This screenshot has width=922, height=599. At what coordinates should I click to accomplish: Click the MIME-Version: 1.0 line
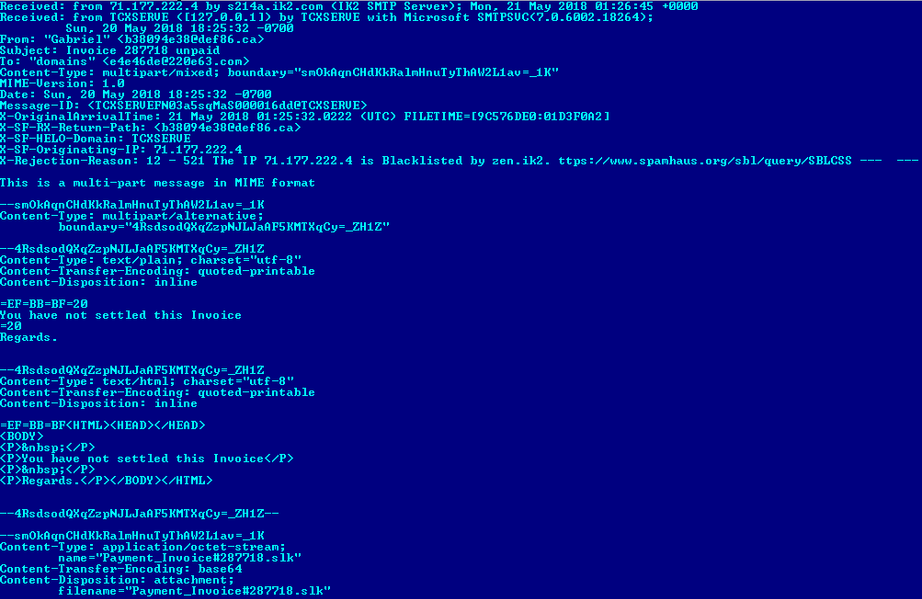[x=62, y=83]
